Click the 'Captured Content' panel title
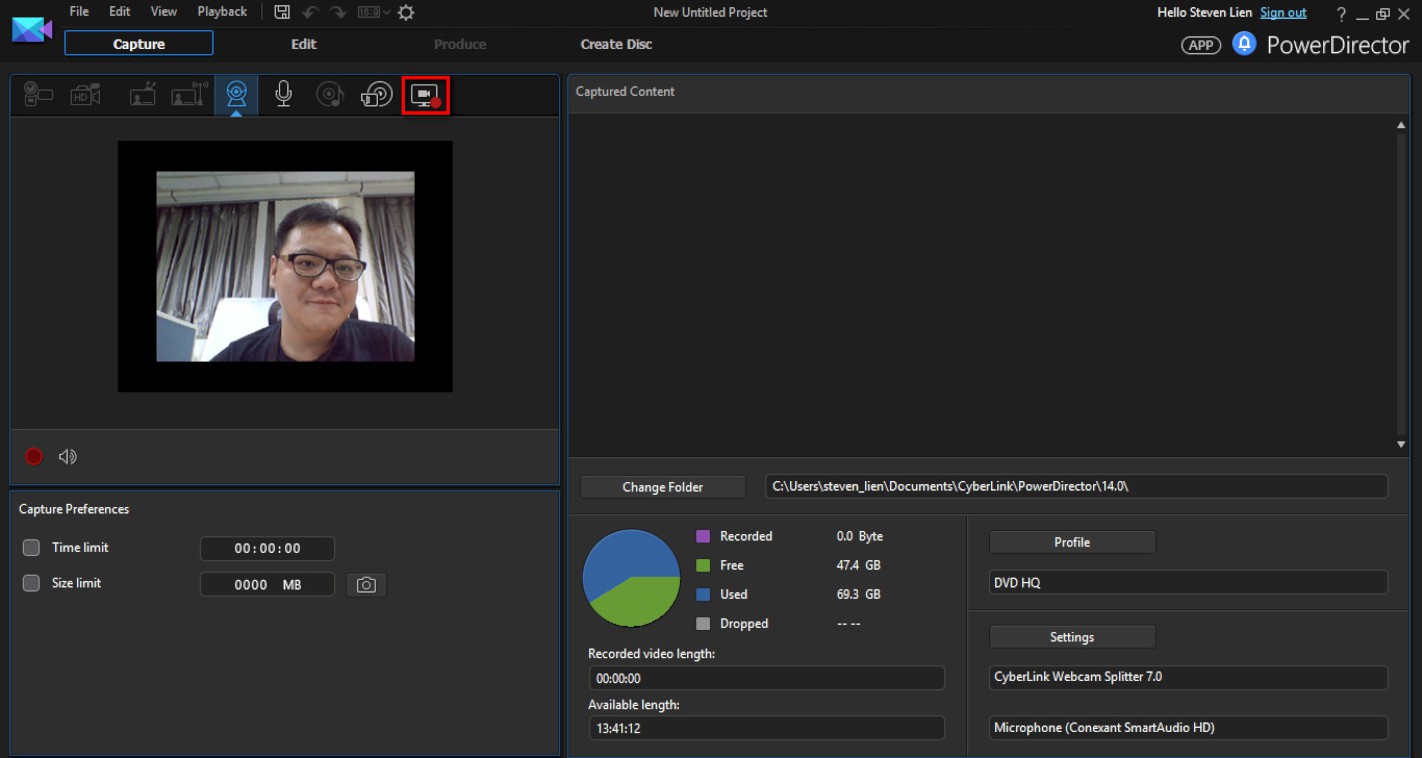The image size is (1422, 758). (x=625, y=91)
